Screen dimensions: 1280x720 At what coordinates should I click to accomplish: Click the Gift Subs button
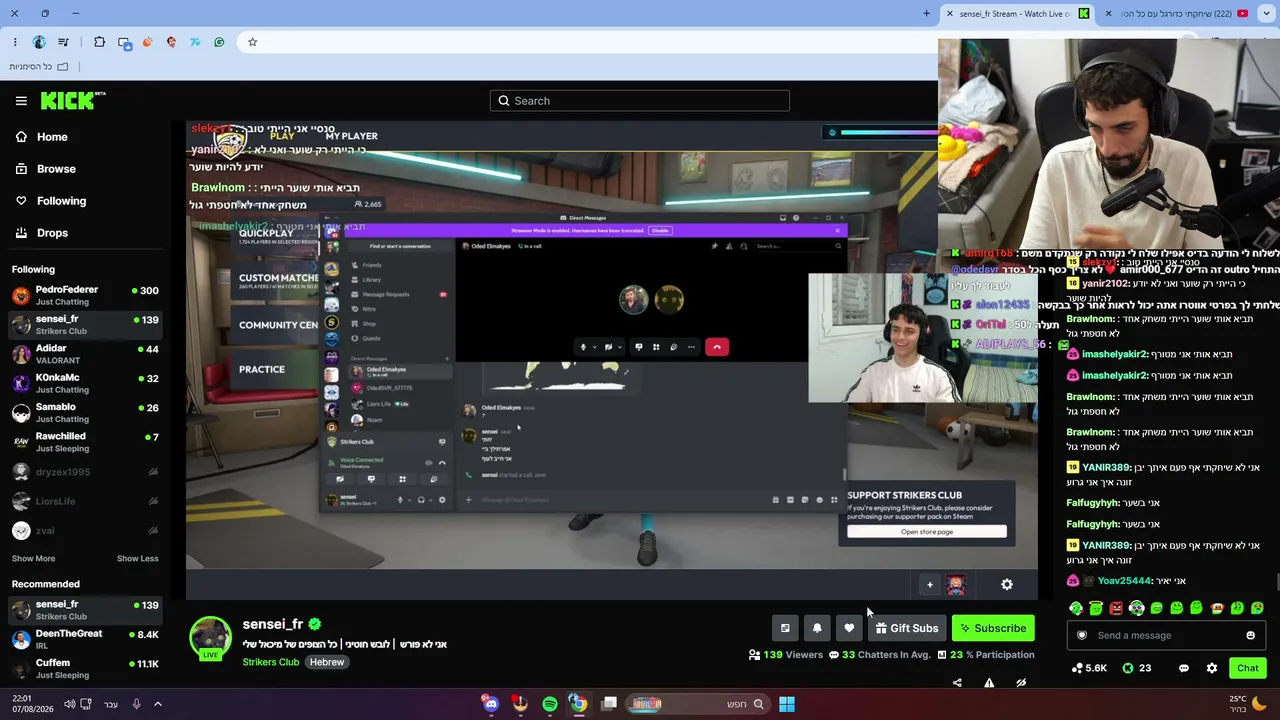[907, 628]
